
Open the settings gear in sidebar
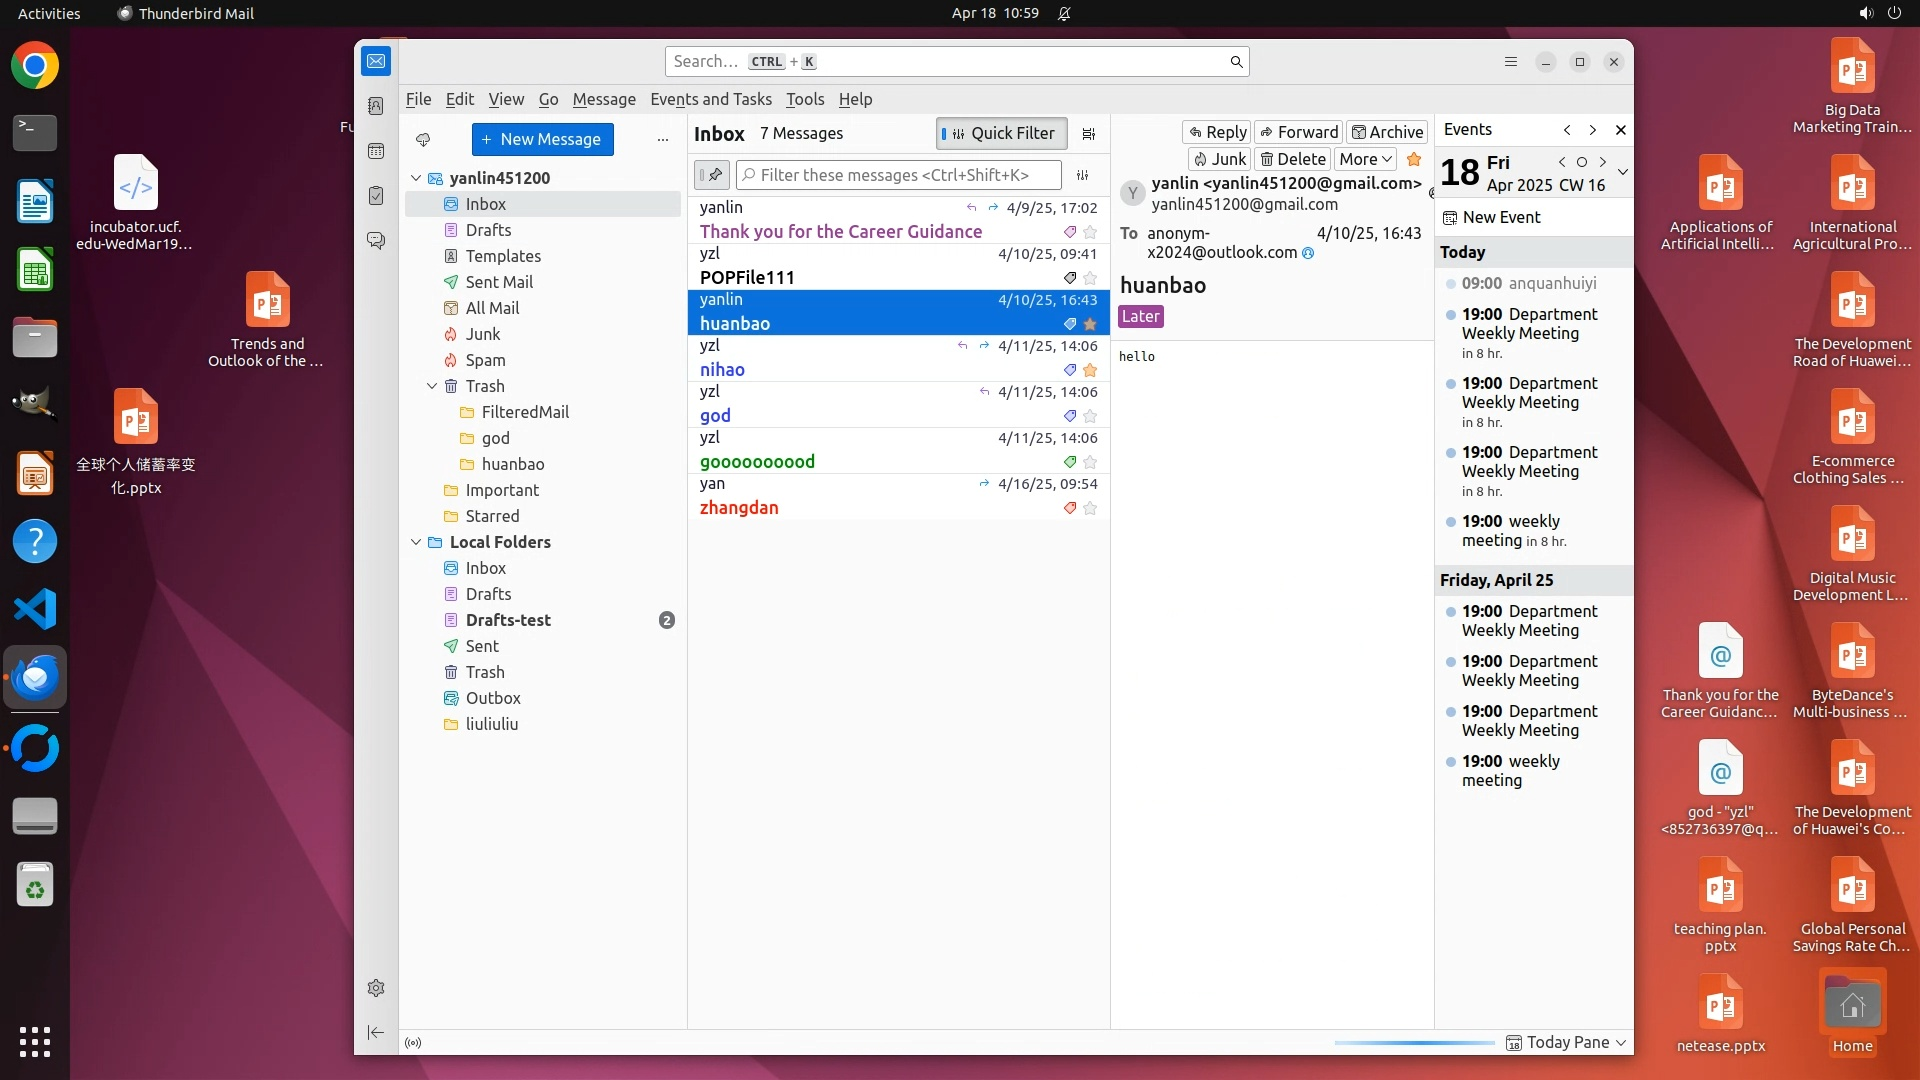tap(376, 988)
